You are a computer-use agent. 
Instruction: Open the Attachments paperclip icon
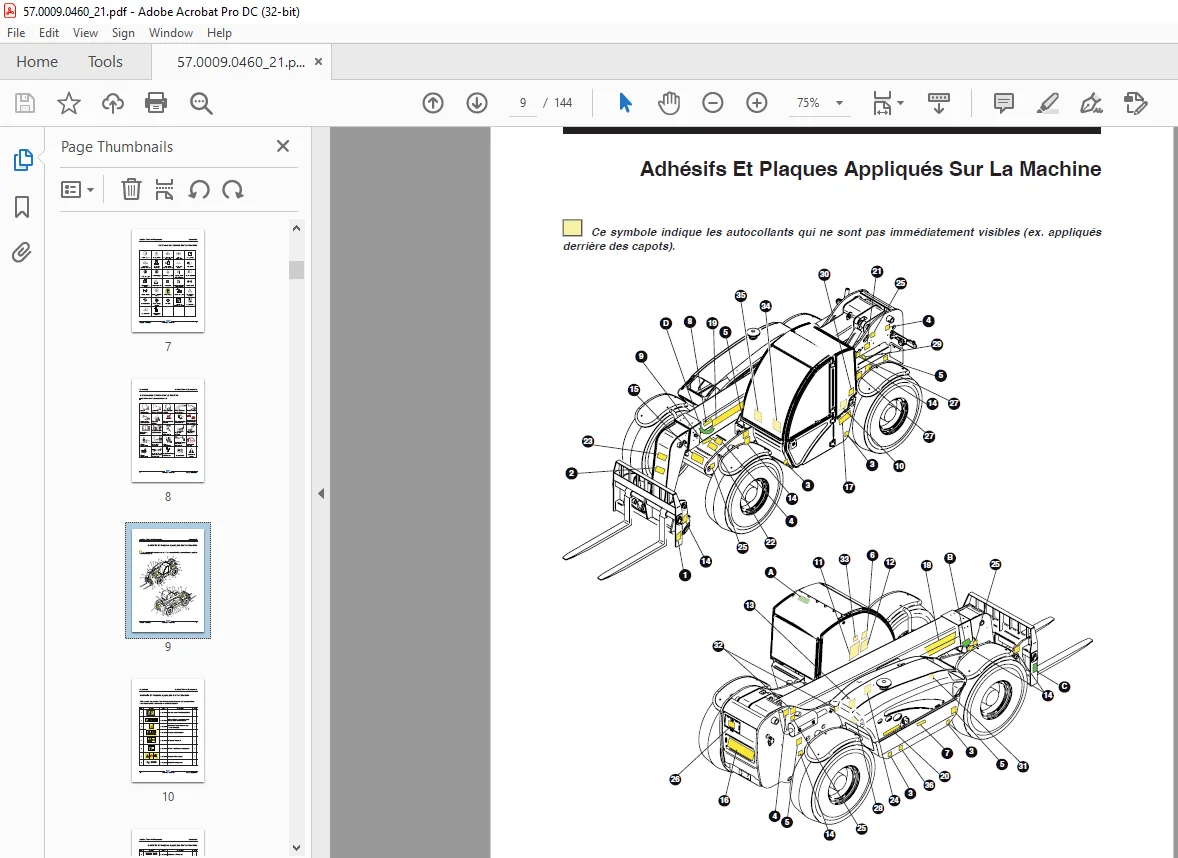click(x=22, y=252)
